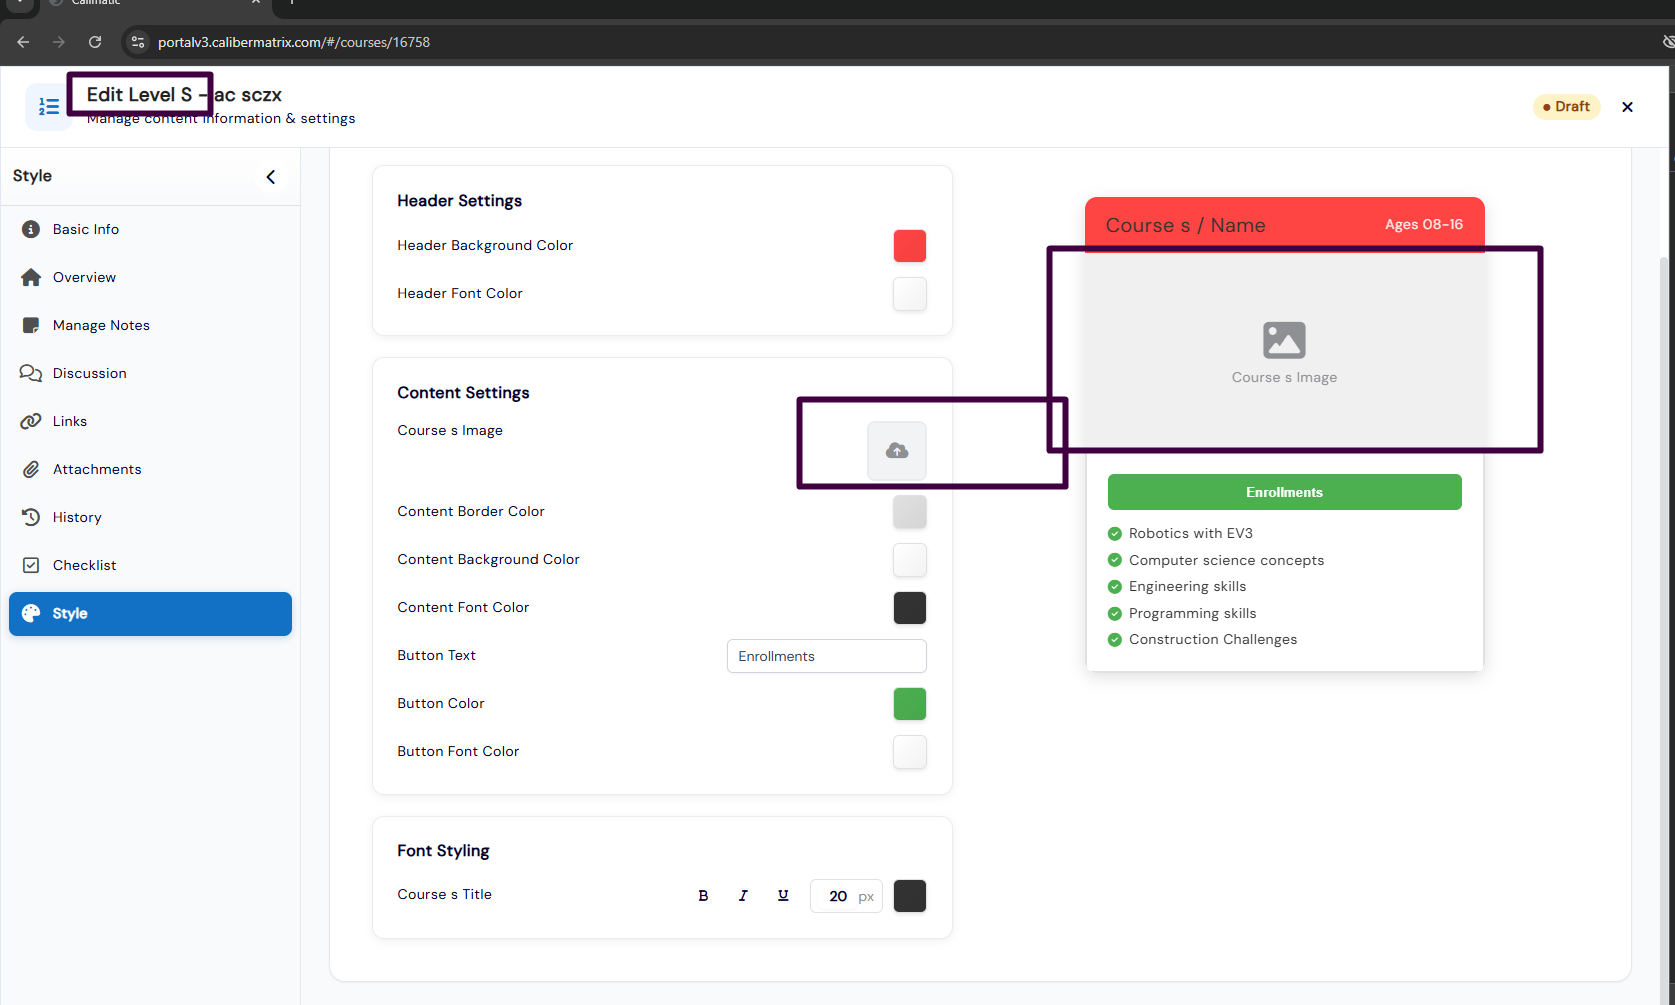Click the Construction Challenges check icon

[x=1115, y=640]
